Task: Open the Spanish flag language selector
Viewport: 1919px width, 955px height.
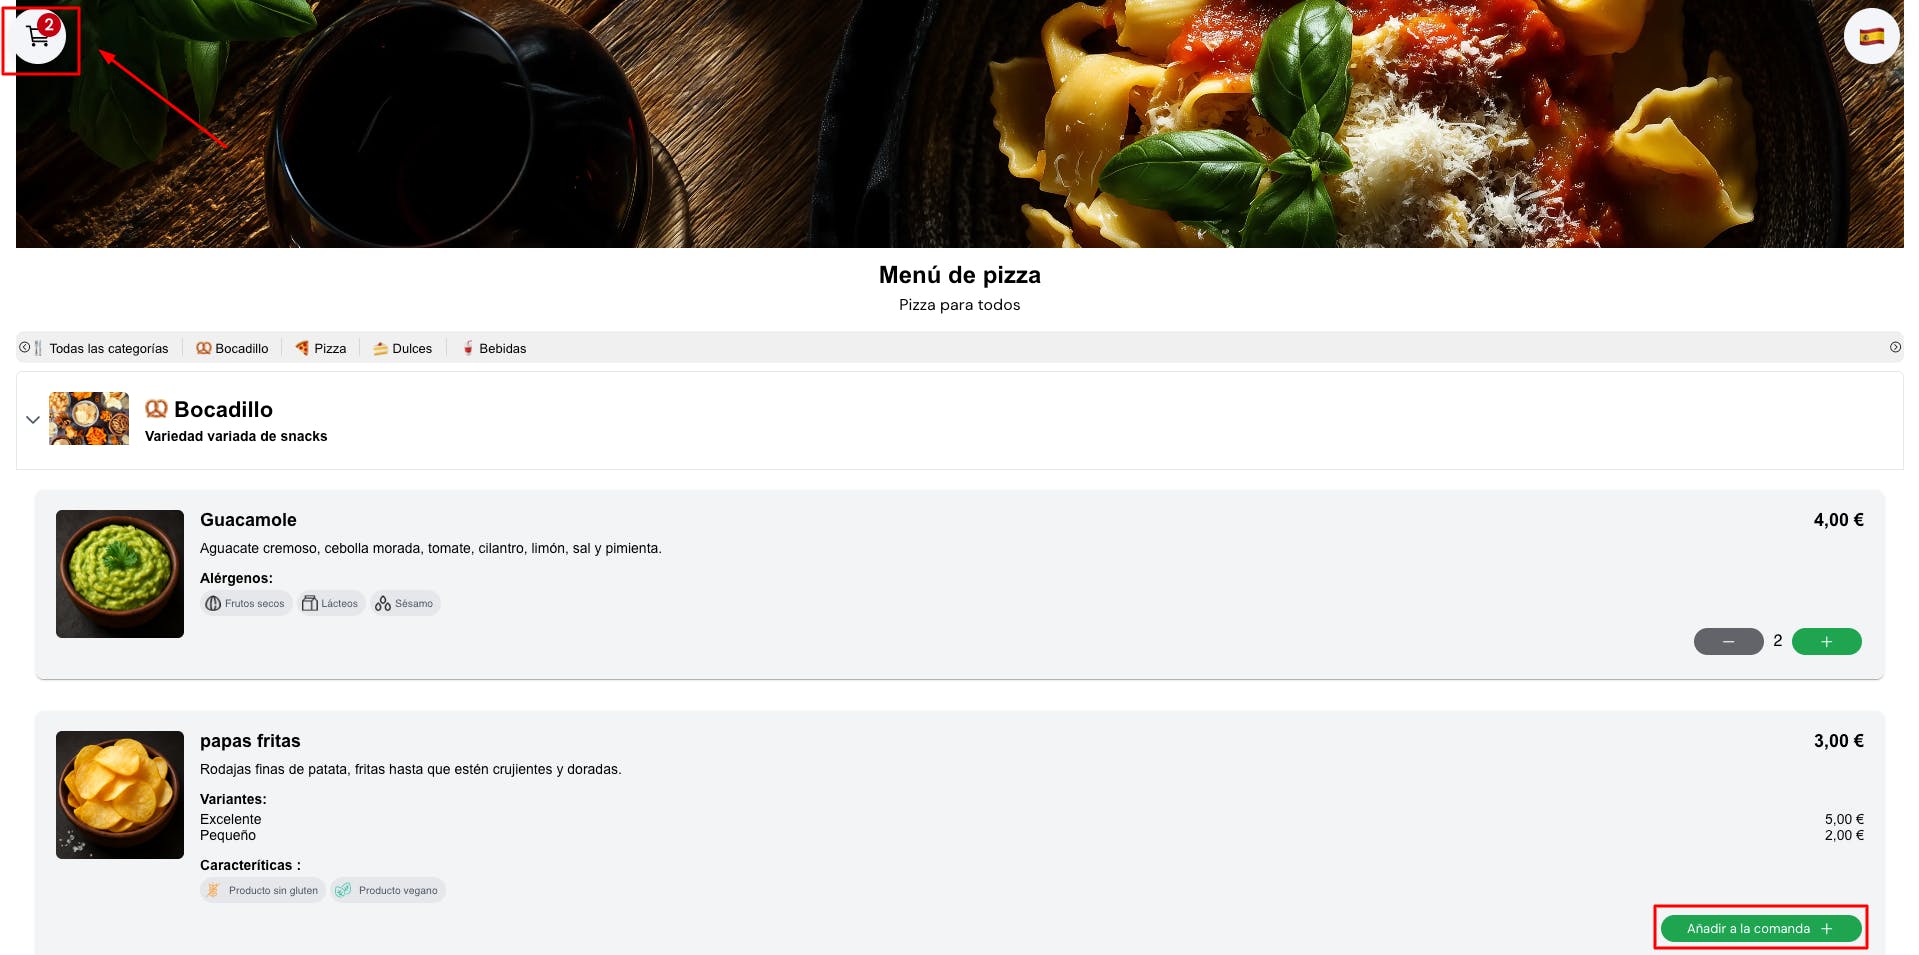Action: (1871, 37)
